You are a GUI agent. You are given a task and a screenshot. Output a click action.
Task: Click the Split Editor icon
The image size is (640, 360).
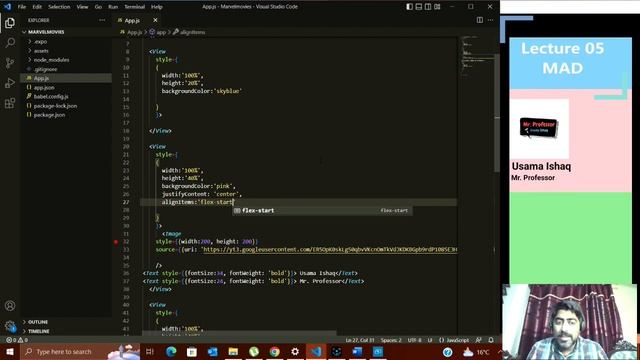pyautogui.click(x=480, y=20)
